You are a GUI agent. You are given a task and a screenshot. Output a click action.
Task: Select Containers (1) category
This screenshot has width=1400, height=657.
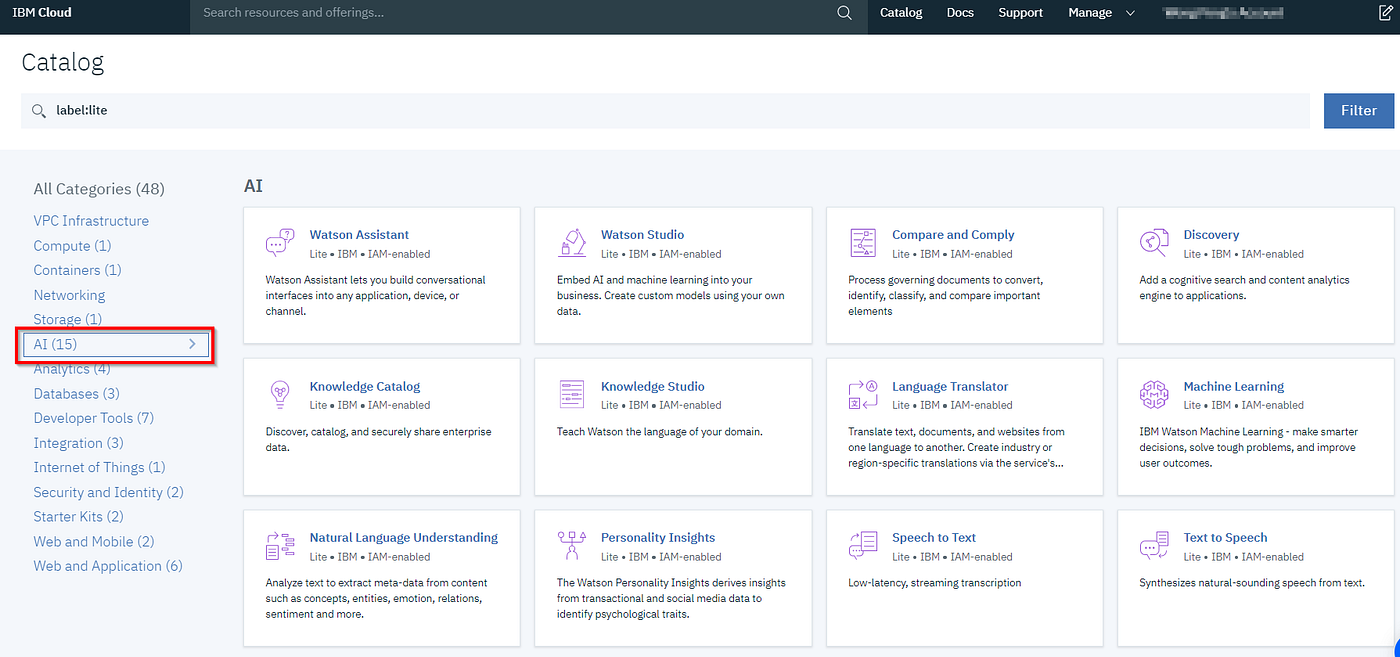pos(77,270)
